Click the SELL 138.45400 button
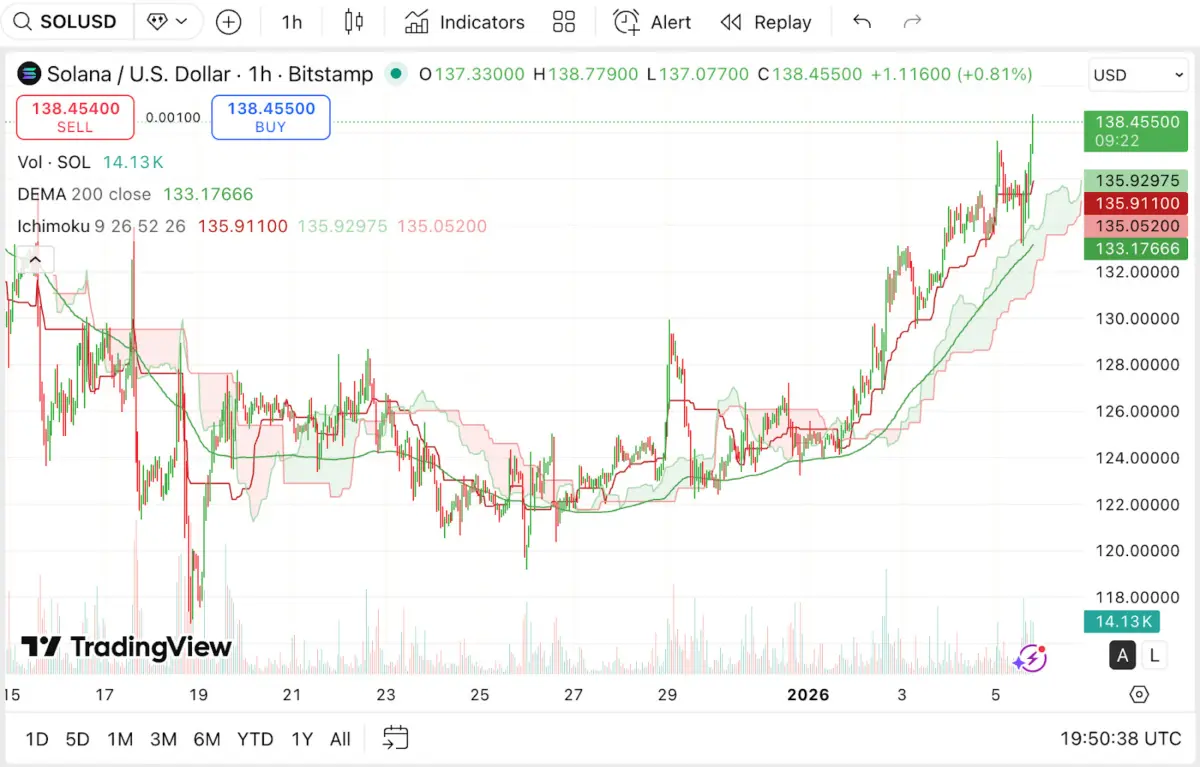1200x767 pixels. 74,117
